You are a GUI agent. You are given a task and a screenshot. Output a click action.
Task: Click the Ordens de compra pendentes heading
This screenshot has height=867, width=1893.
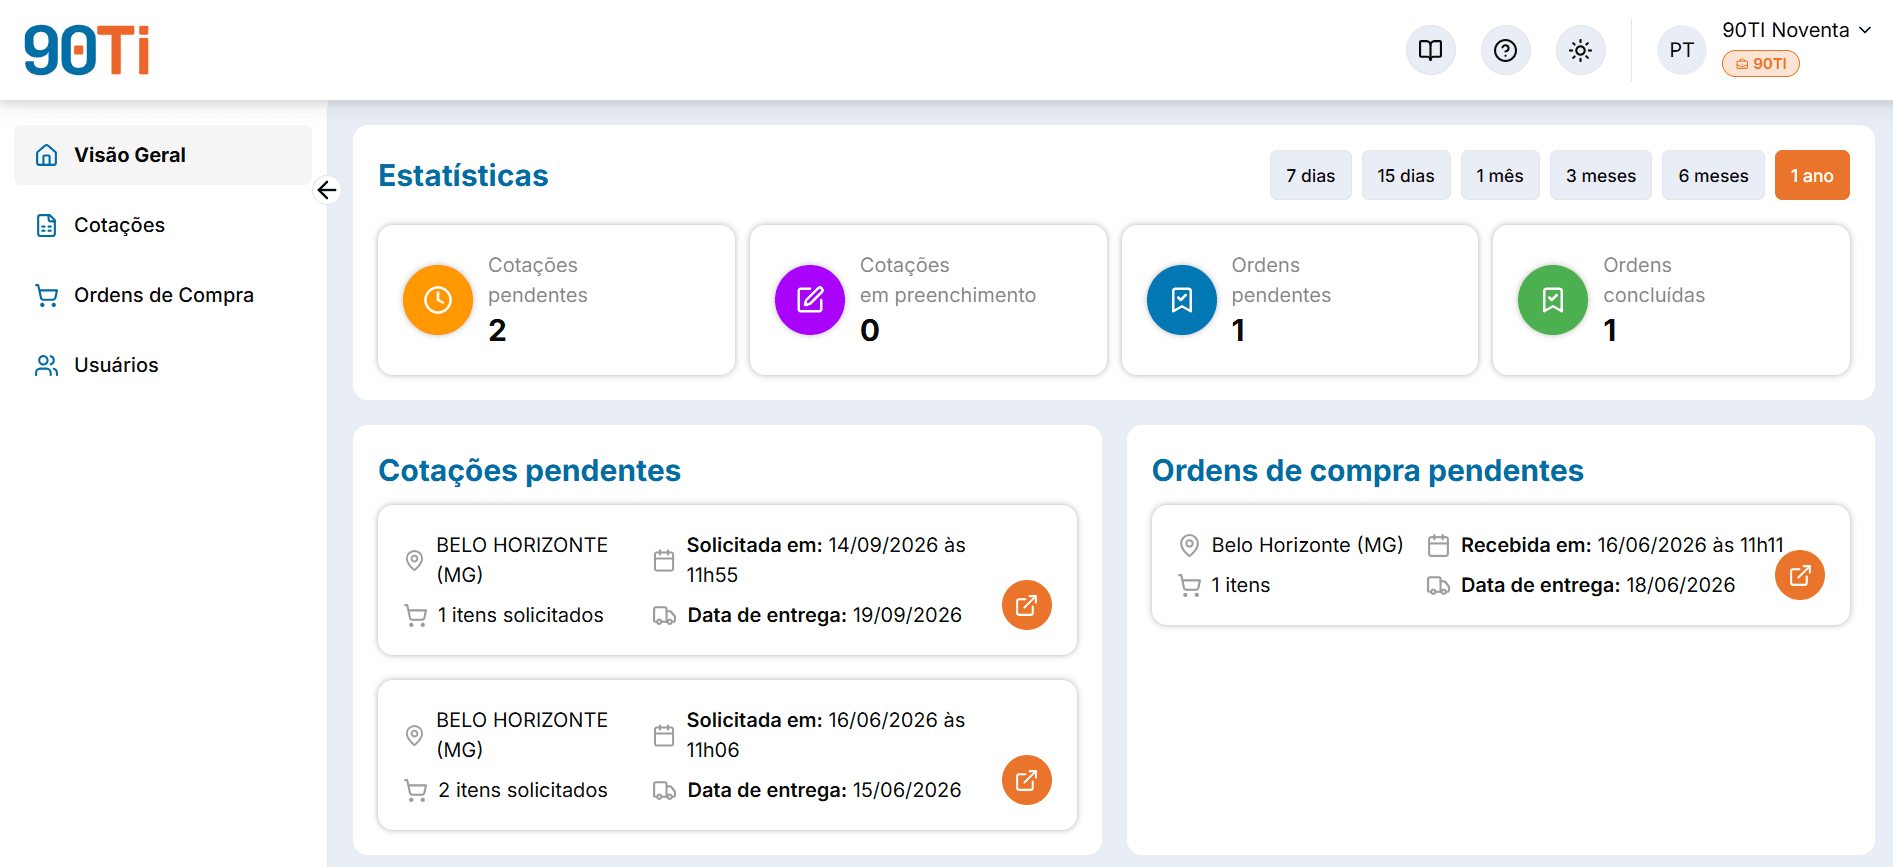(1367, 471)
